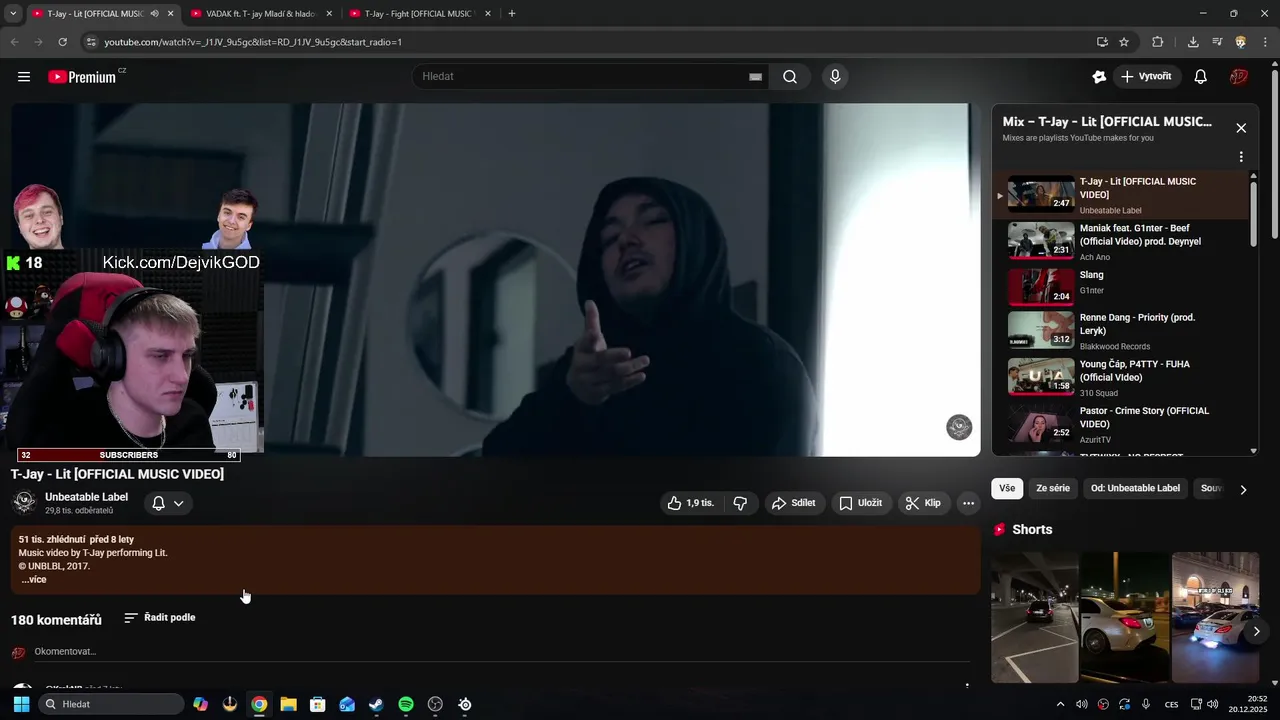Open Unbeatable Label channel avatar
This screenshot has height=720, width=1280.
pos(24,502)
